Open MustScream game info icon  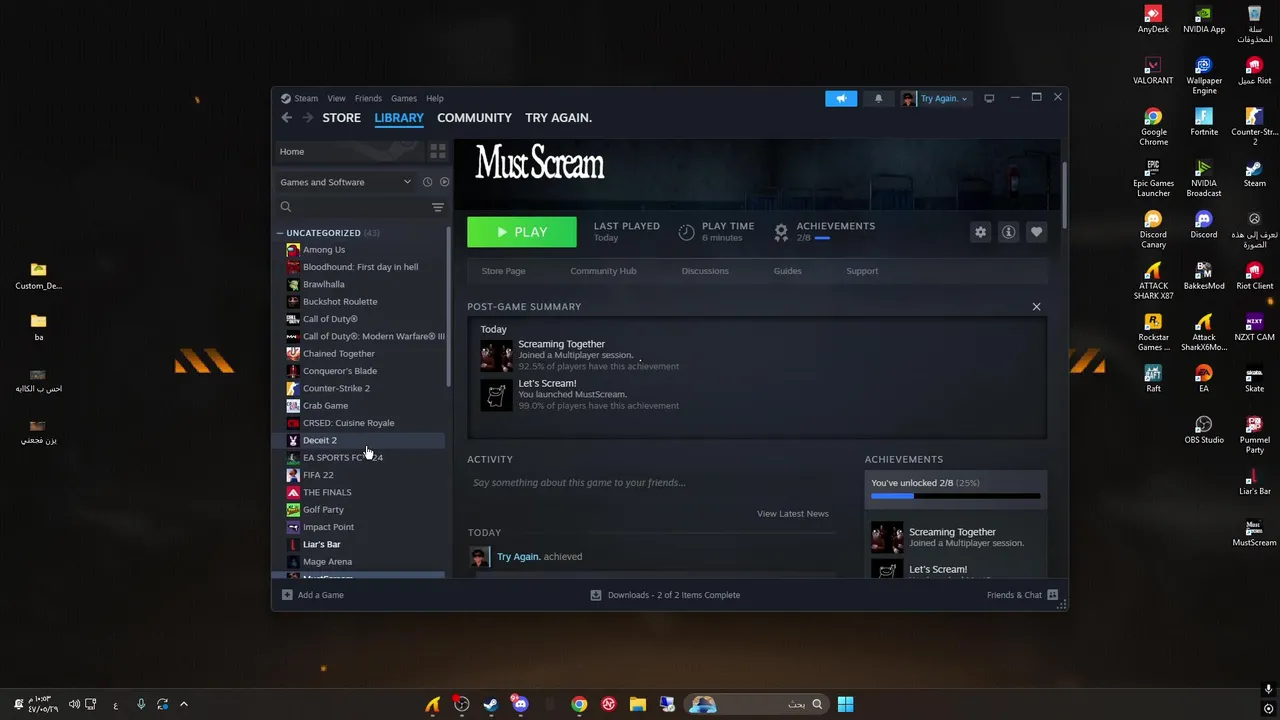click(x=1008, y=232)
